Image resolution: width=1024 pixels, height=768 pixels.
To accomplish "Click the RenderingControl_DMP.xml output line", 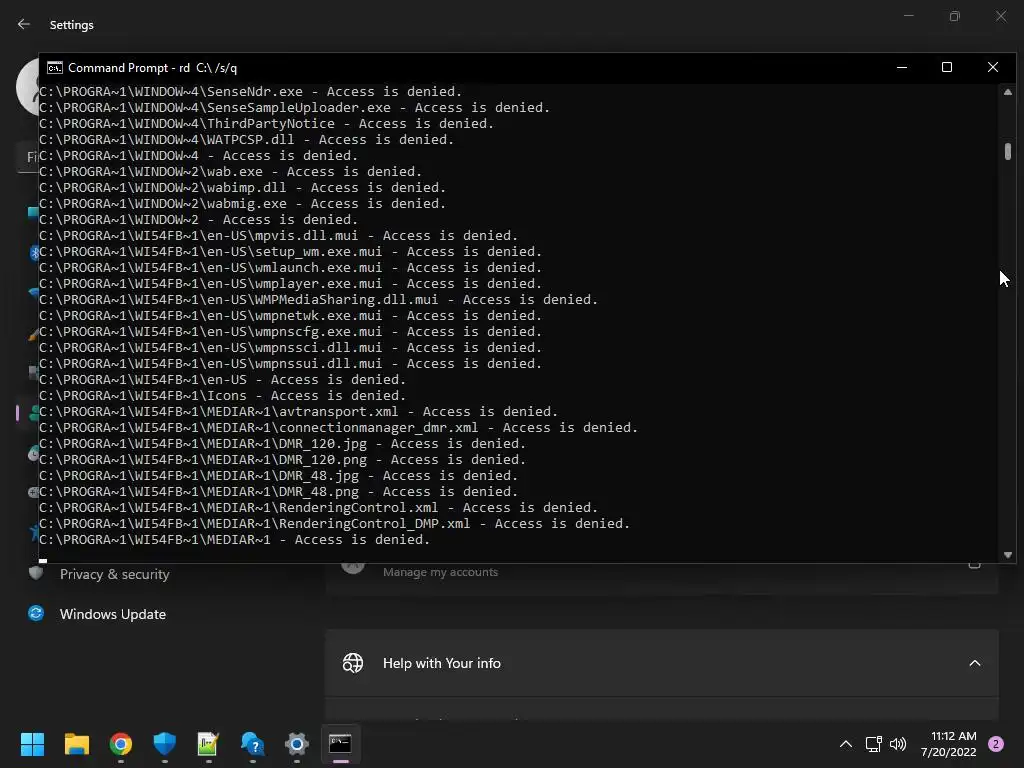I will coord(334,523).
